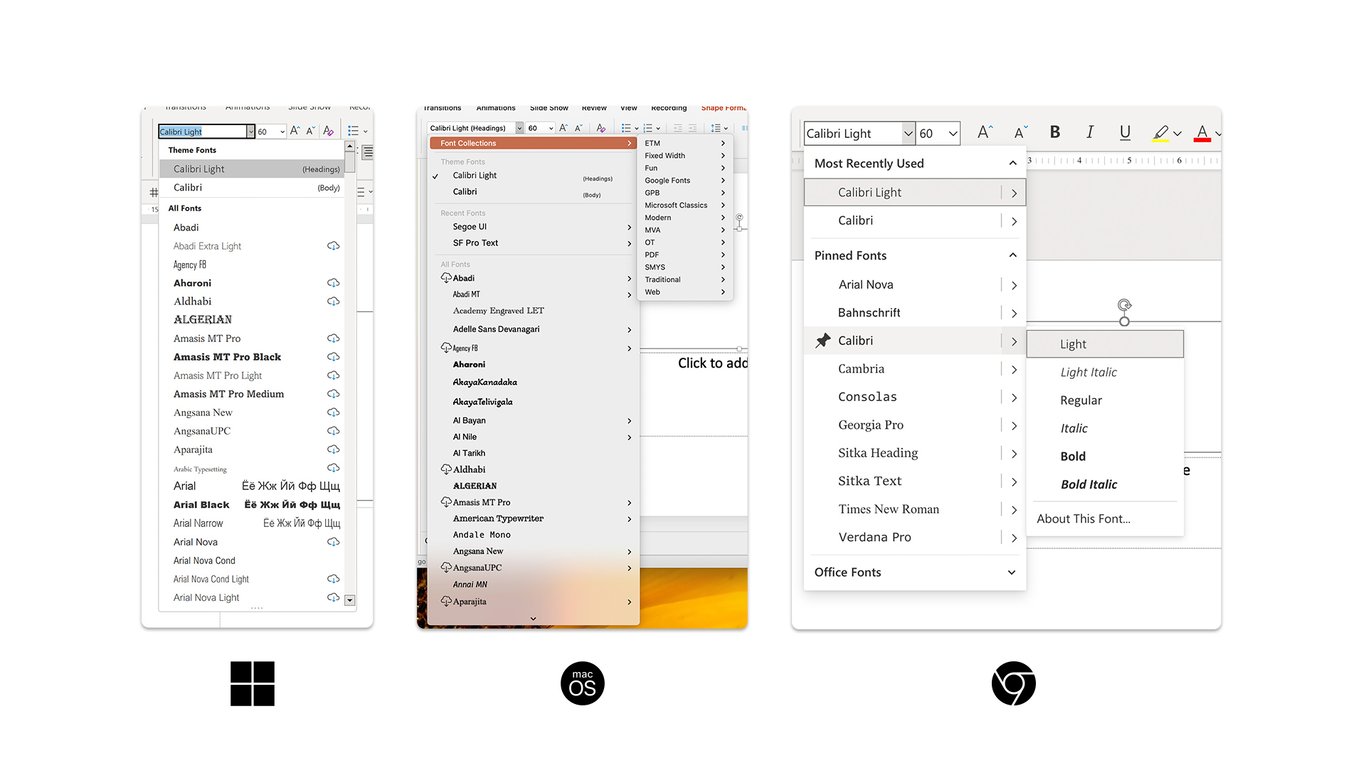Image resolution: width=1366 pixels, height=768 pixels.
Task: Click the numbered list icon in macOS toolbar
Action: (x=649, y=128)
